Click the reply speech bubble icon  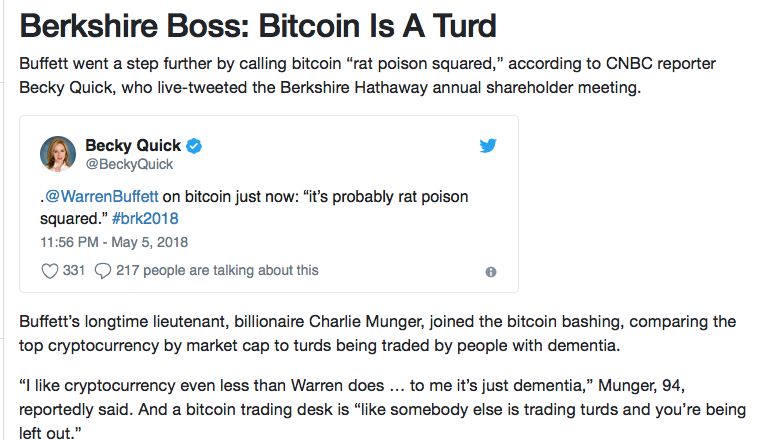pyautogui.click(x=102, y=270)
